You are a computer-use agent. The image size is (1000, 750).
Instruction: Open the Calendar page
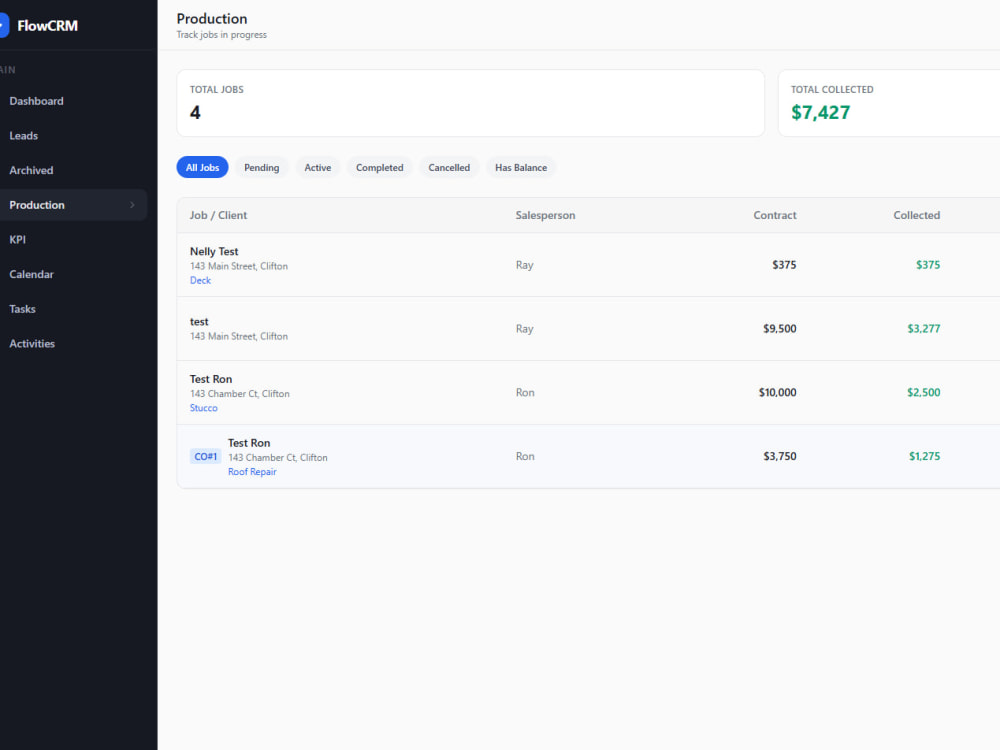coord(31,274)
